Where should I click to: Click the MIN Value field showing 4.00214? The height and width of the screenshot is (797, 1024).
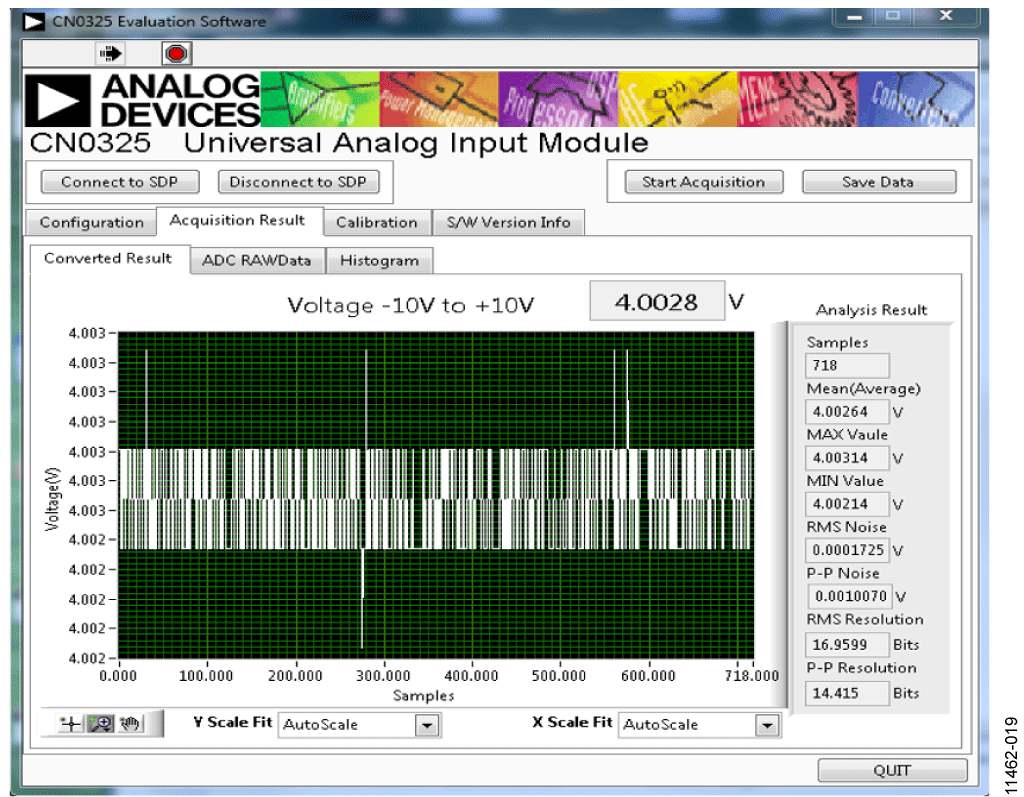(847, 504)
